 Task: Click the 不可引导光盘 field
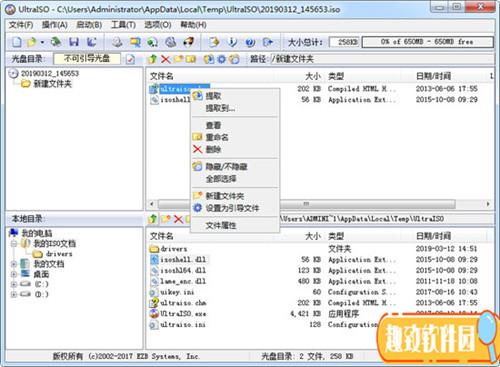(87, 59)
